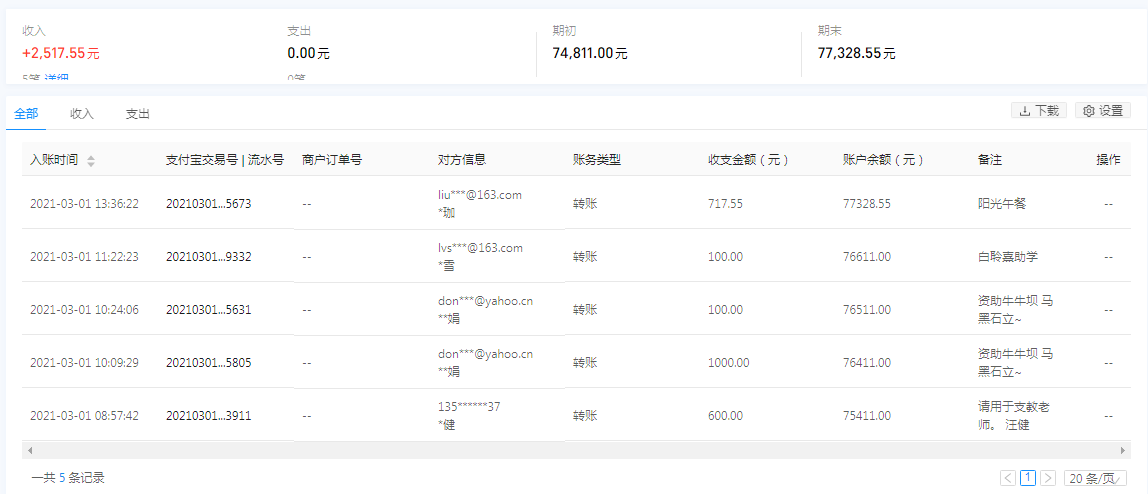Open the 20 条/页 page size dropdown
Viewport: 1148px width, 494px height.
[1095, 478]
